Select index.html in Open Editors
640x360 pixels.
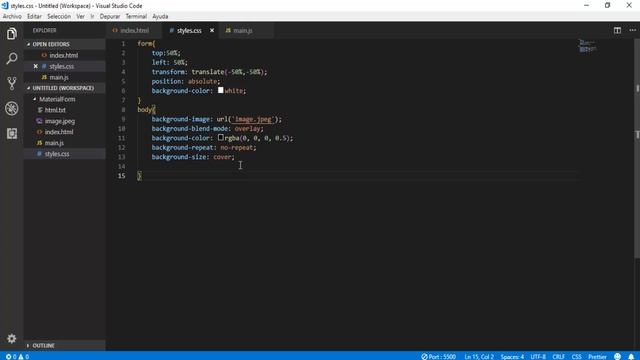[x=64, y=55]
